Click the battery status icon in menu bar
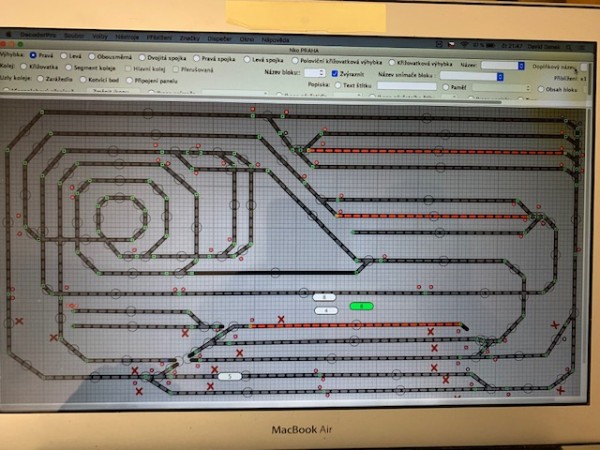The height and width of the screenshot is (450, 600). pos(490,45)
